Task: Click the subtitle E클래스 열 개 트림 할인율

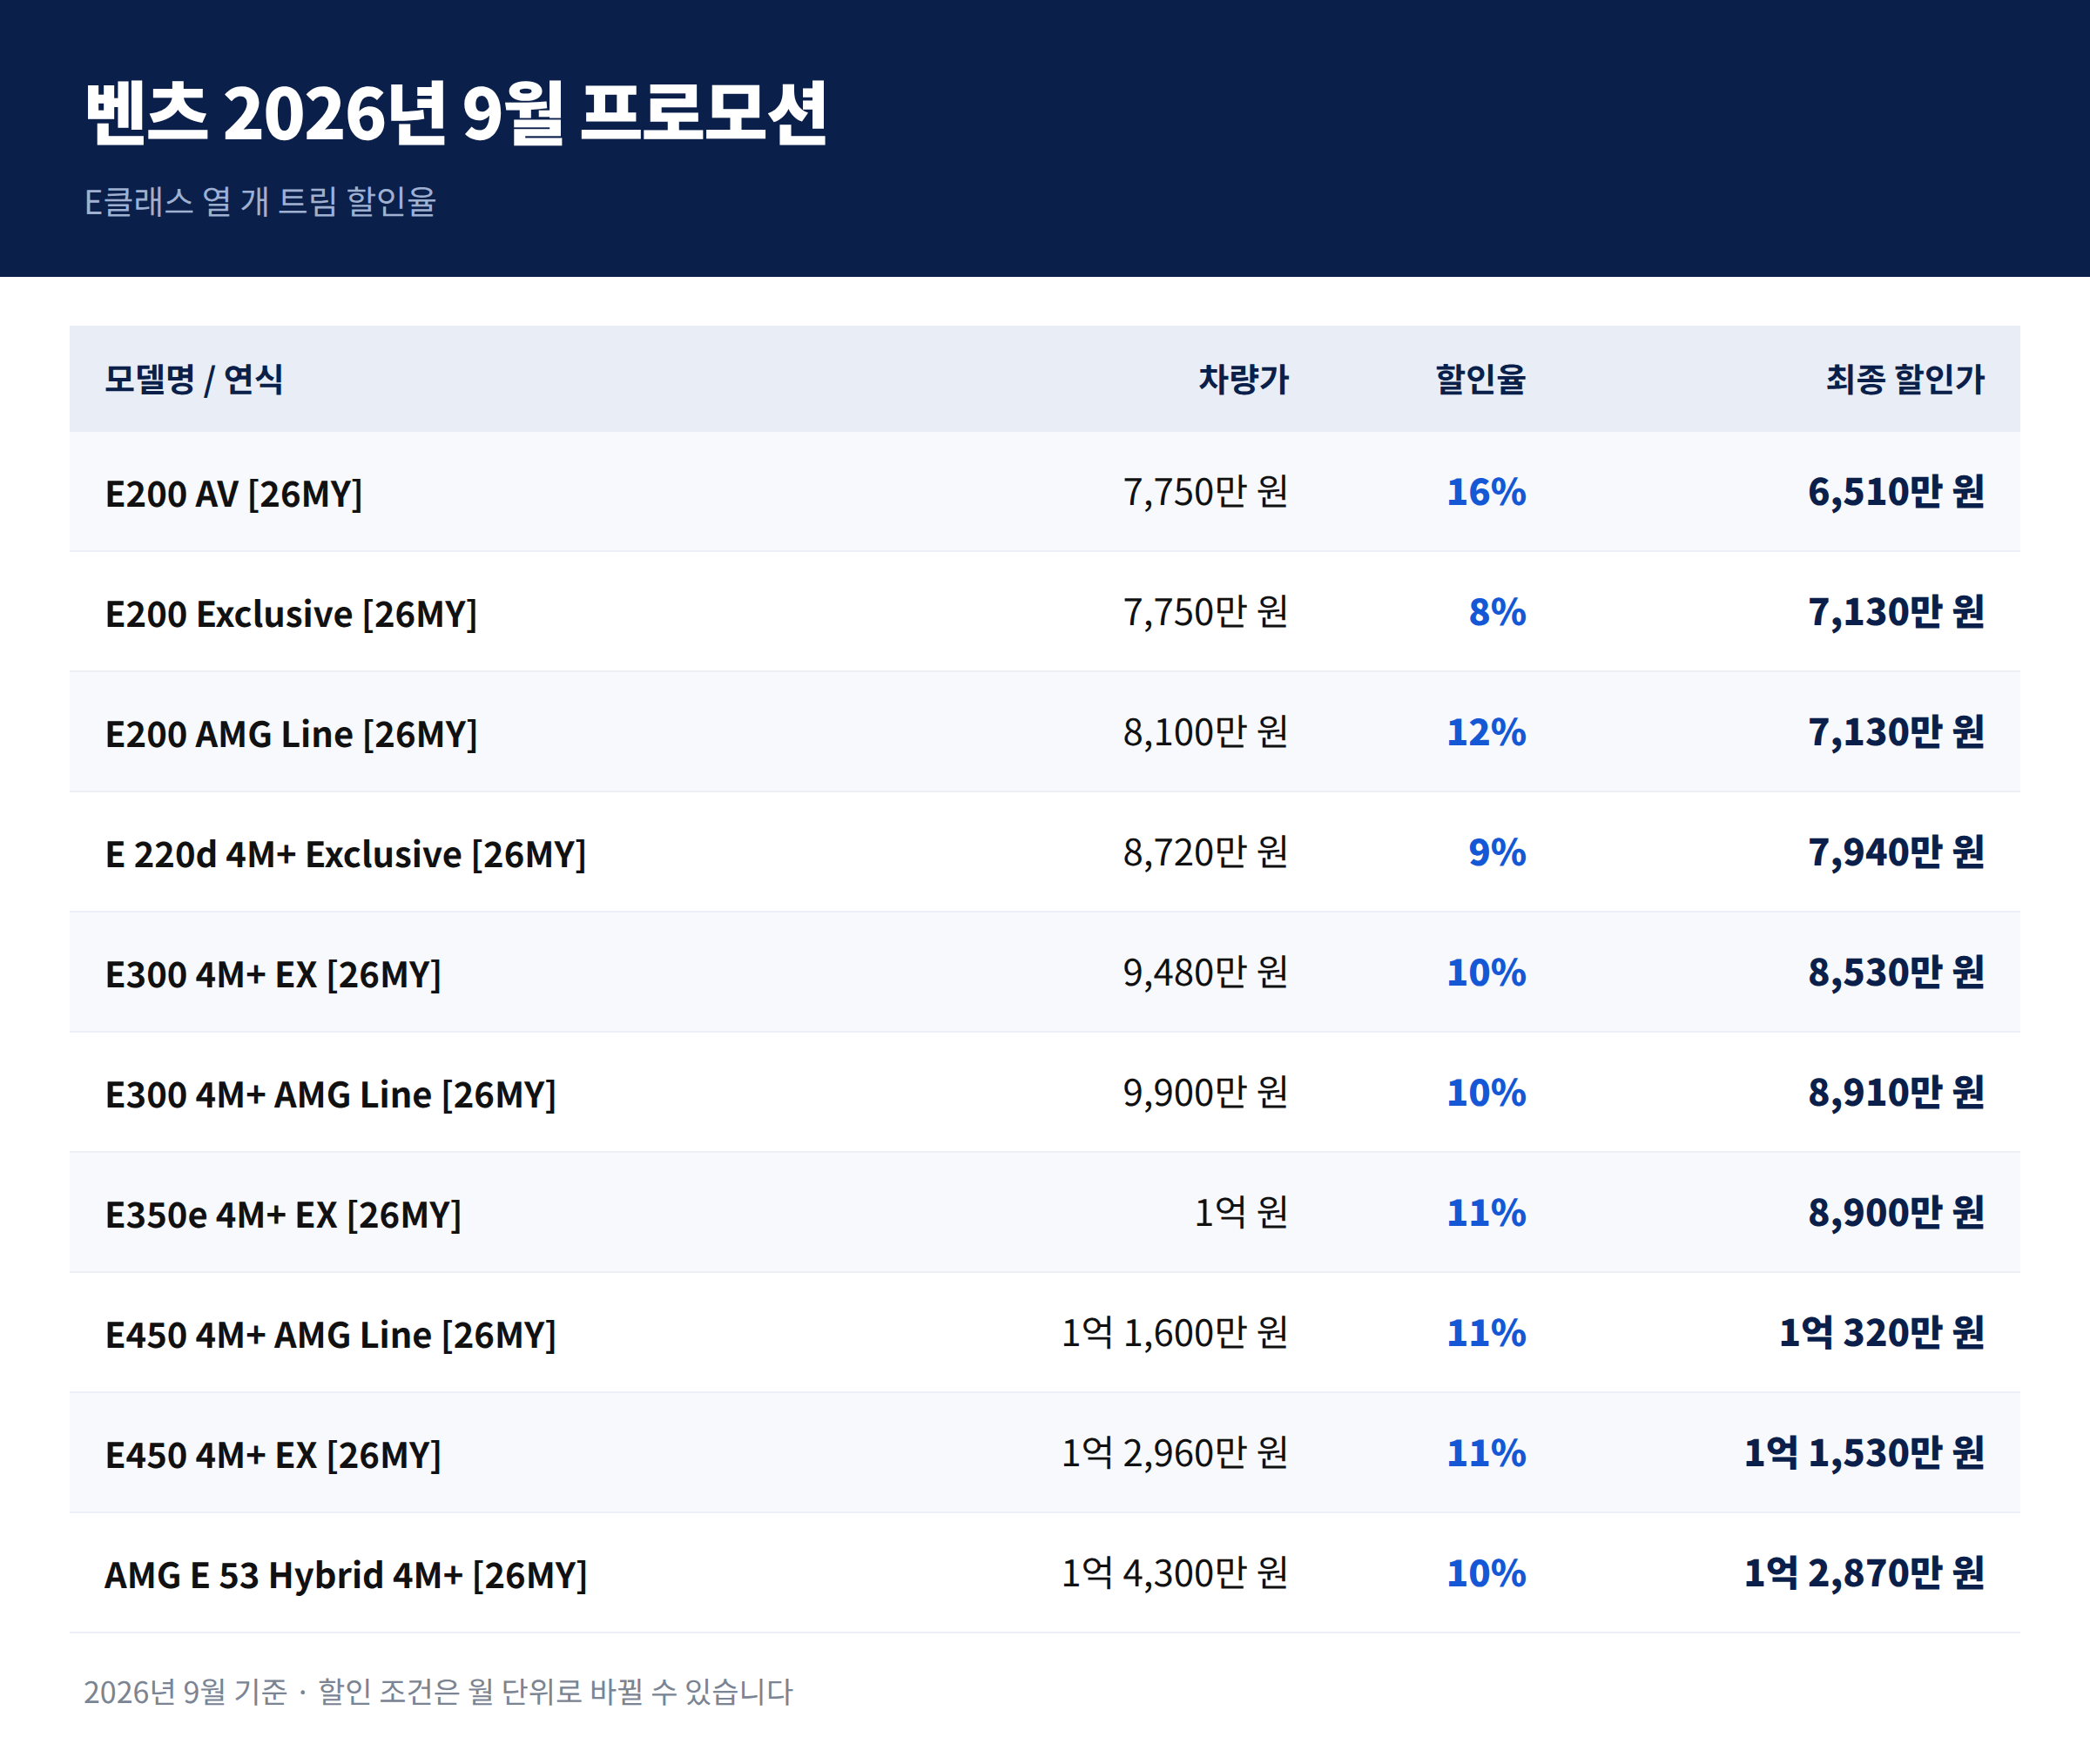Action: click(x=260, y=202)
